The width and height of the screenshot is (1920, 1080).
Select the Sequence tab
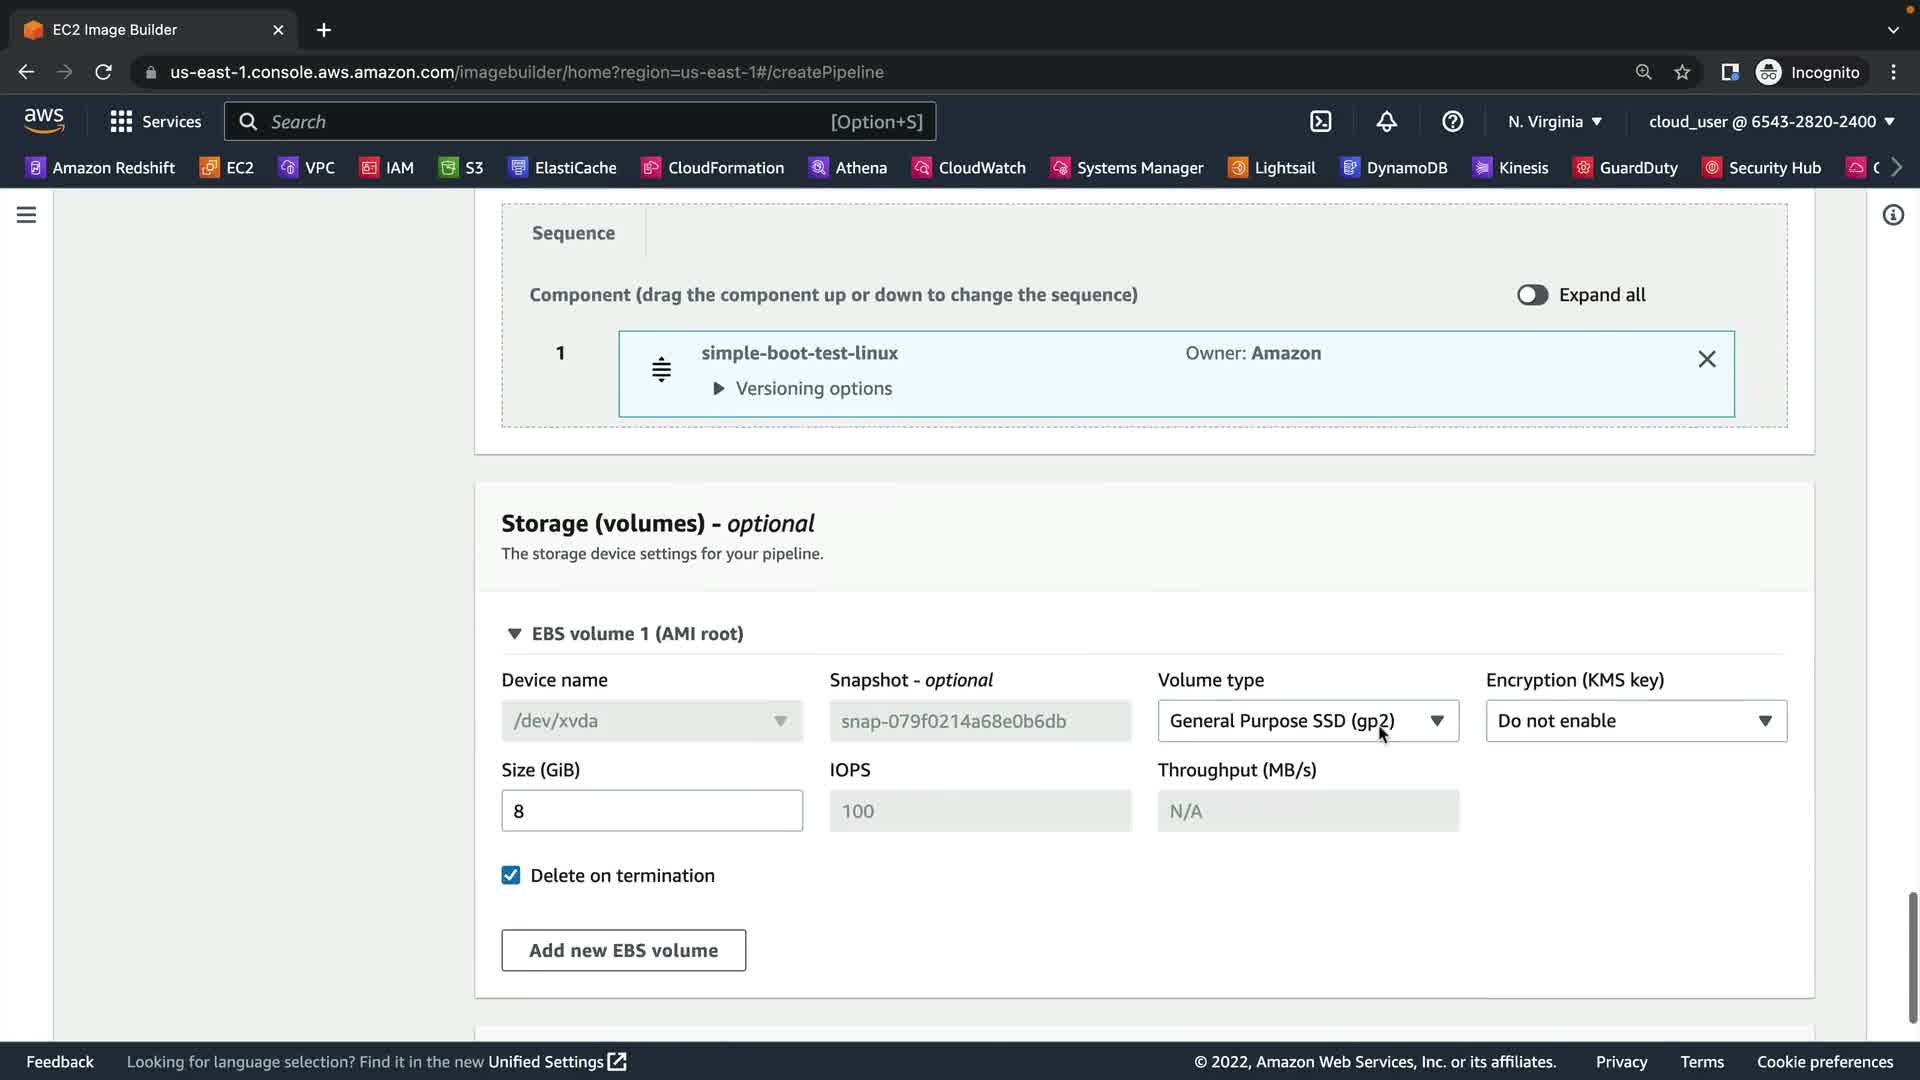(x=573, y=233)
